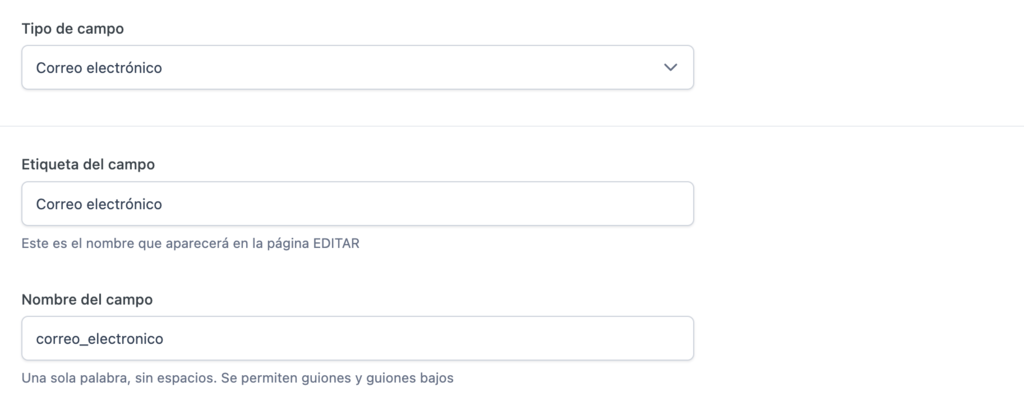Screen dimensions: 1024x405
Task: Click the hint starting "Una sola palabra"
Action: coord(239,378)
